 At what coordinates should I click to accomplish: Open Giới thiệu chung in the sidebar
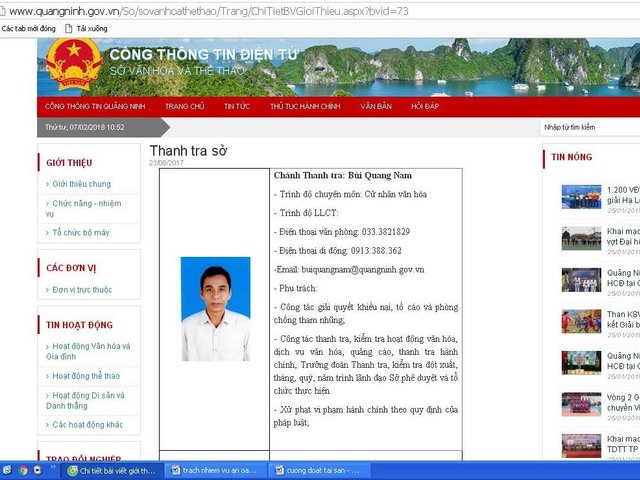tap(81, 184)
